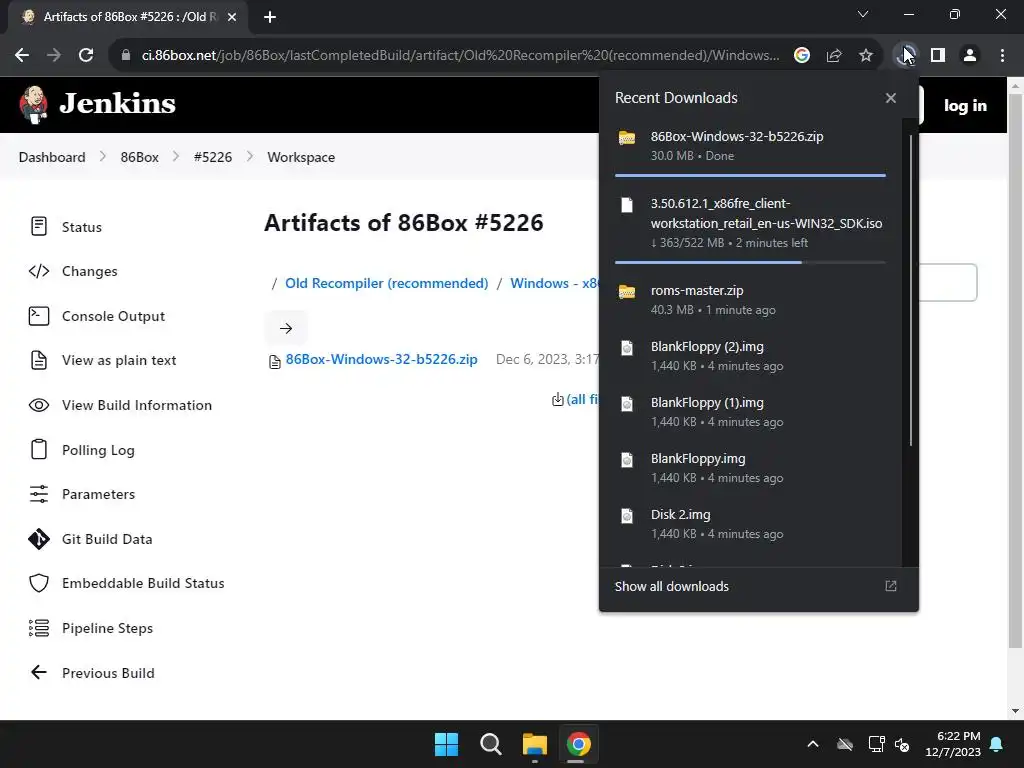The height and width of the screenshot is (768, 1024).
Task: Open Windows Start menu
Action: [447, 744]
